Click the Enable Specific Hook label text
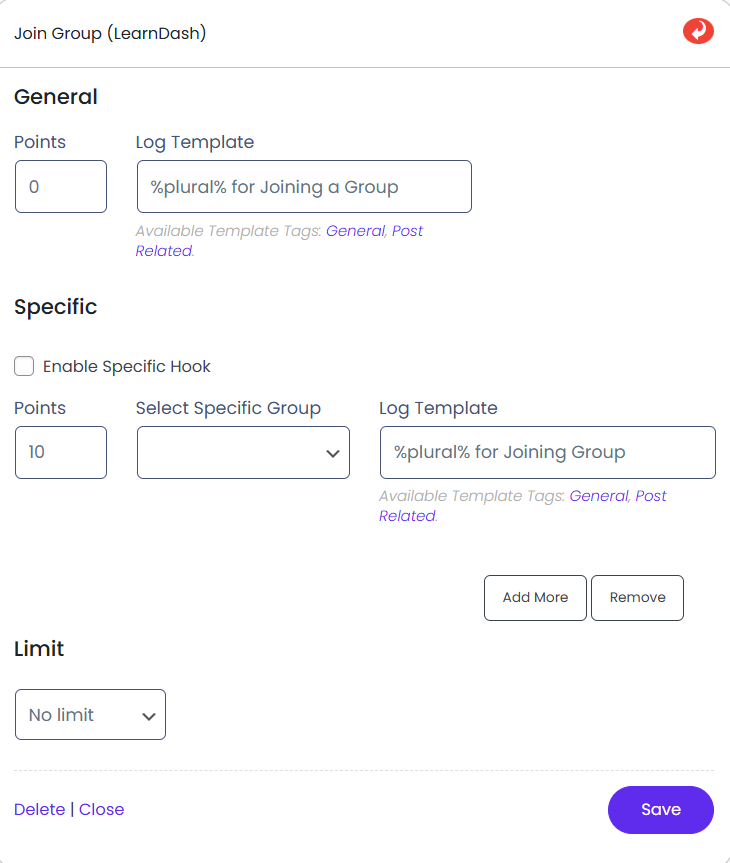Screen dimensions: 730x863 pyautogui.click(x=127, y=367)
